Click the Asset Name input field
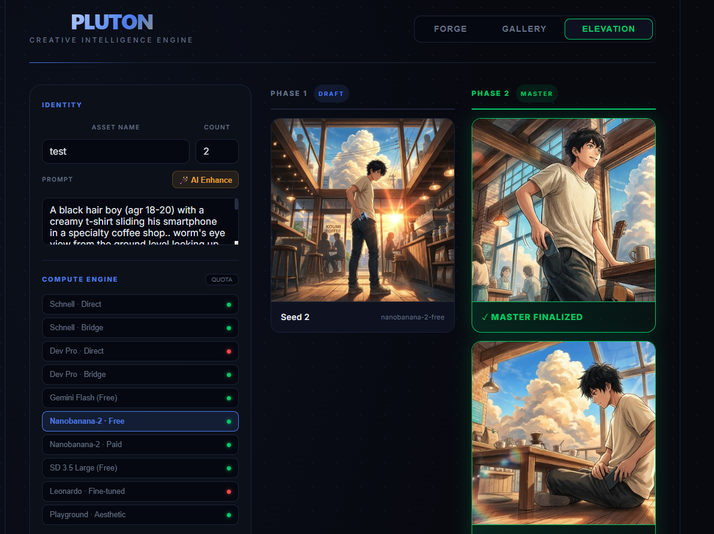The image size is (714, 534). point(115,151)
